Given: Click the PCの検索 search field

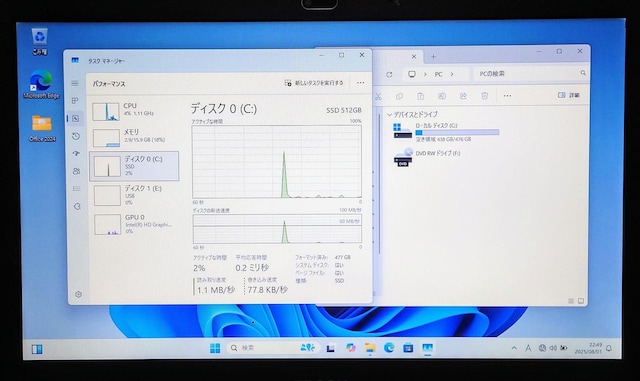Looking at the screenshot, I should 531,74.
